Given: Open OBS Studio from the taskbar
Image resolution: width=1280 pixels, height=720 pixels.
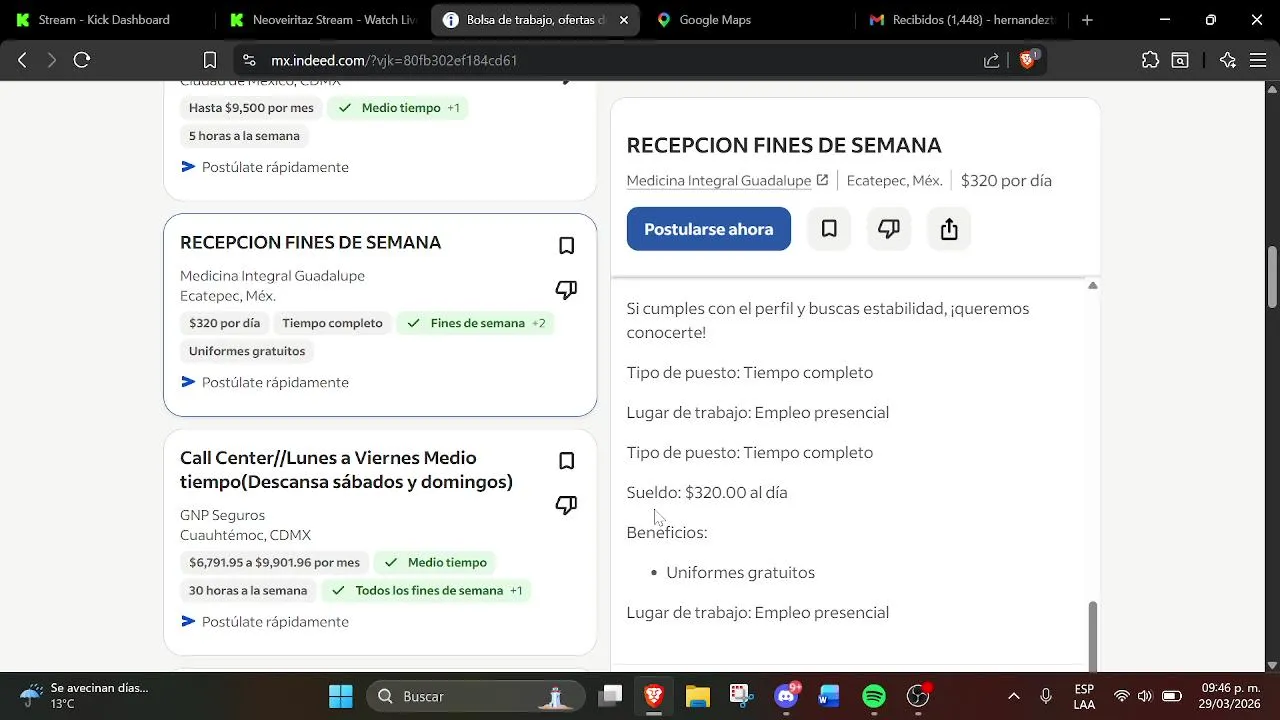Looking at the screenshot, I should point(918,696).
